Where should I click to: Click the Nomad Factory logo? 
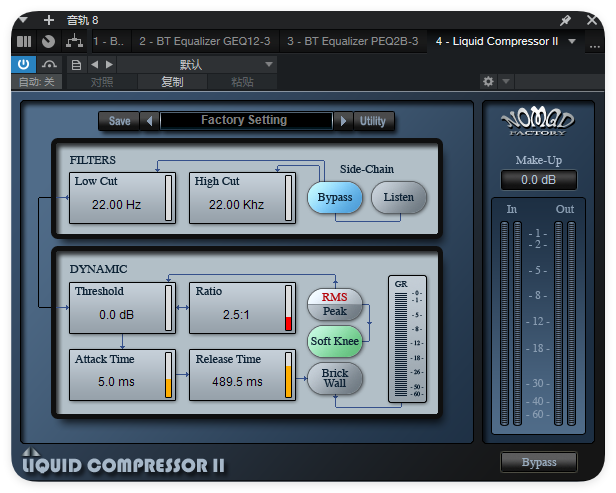coord(538,121)
